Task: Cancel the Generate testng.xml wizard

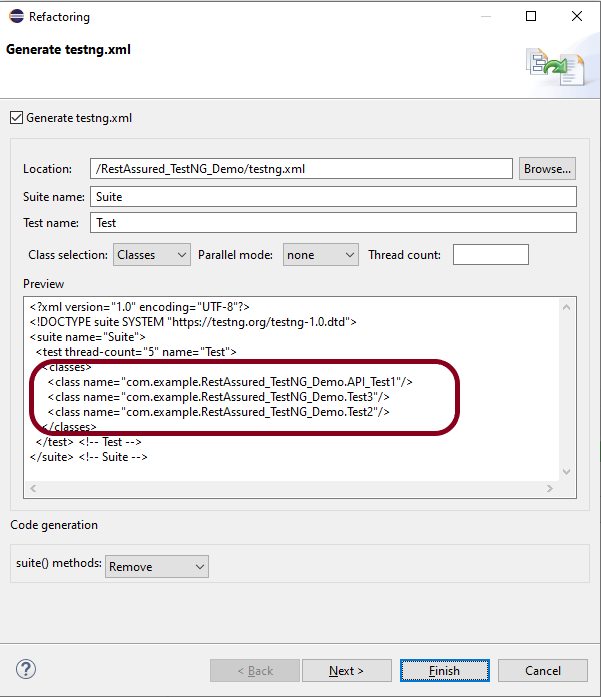Action: click(542, 671)
